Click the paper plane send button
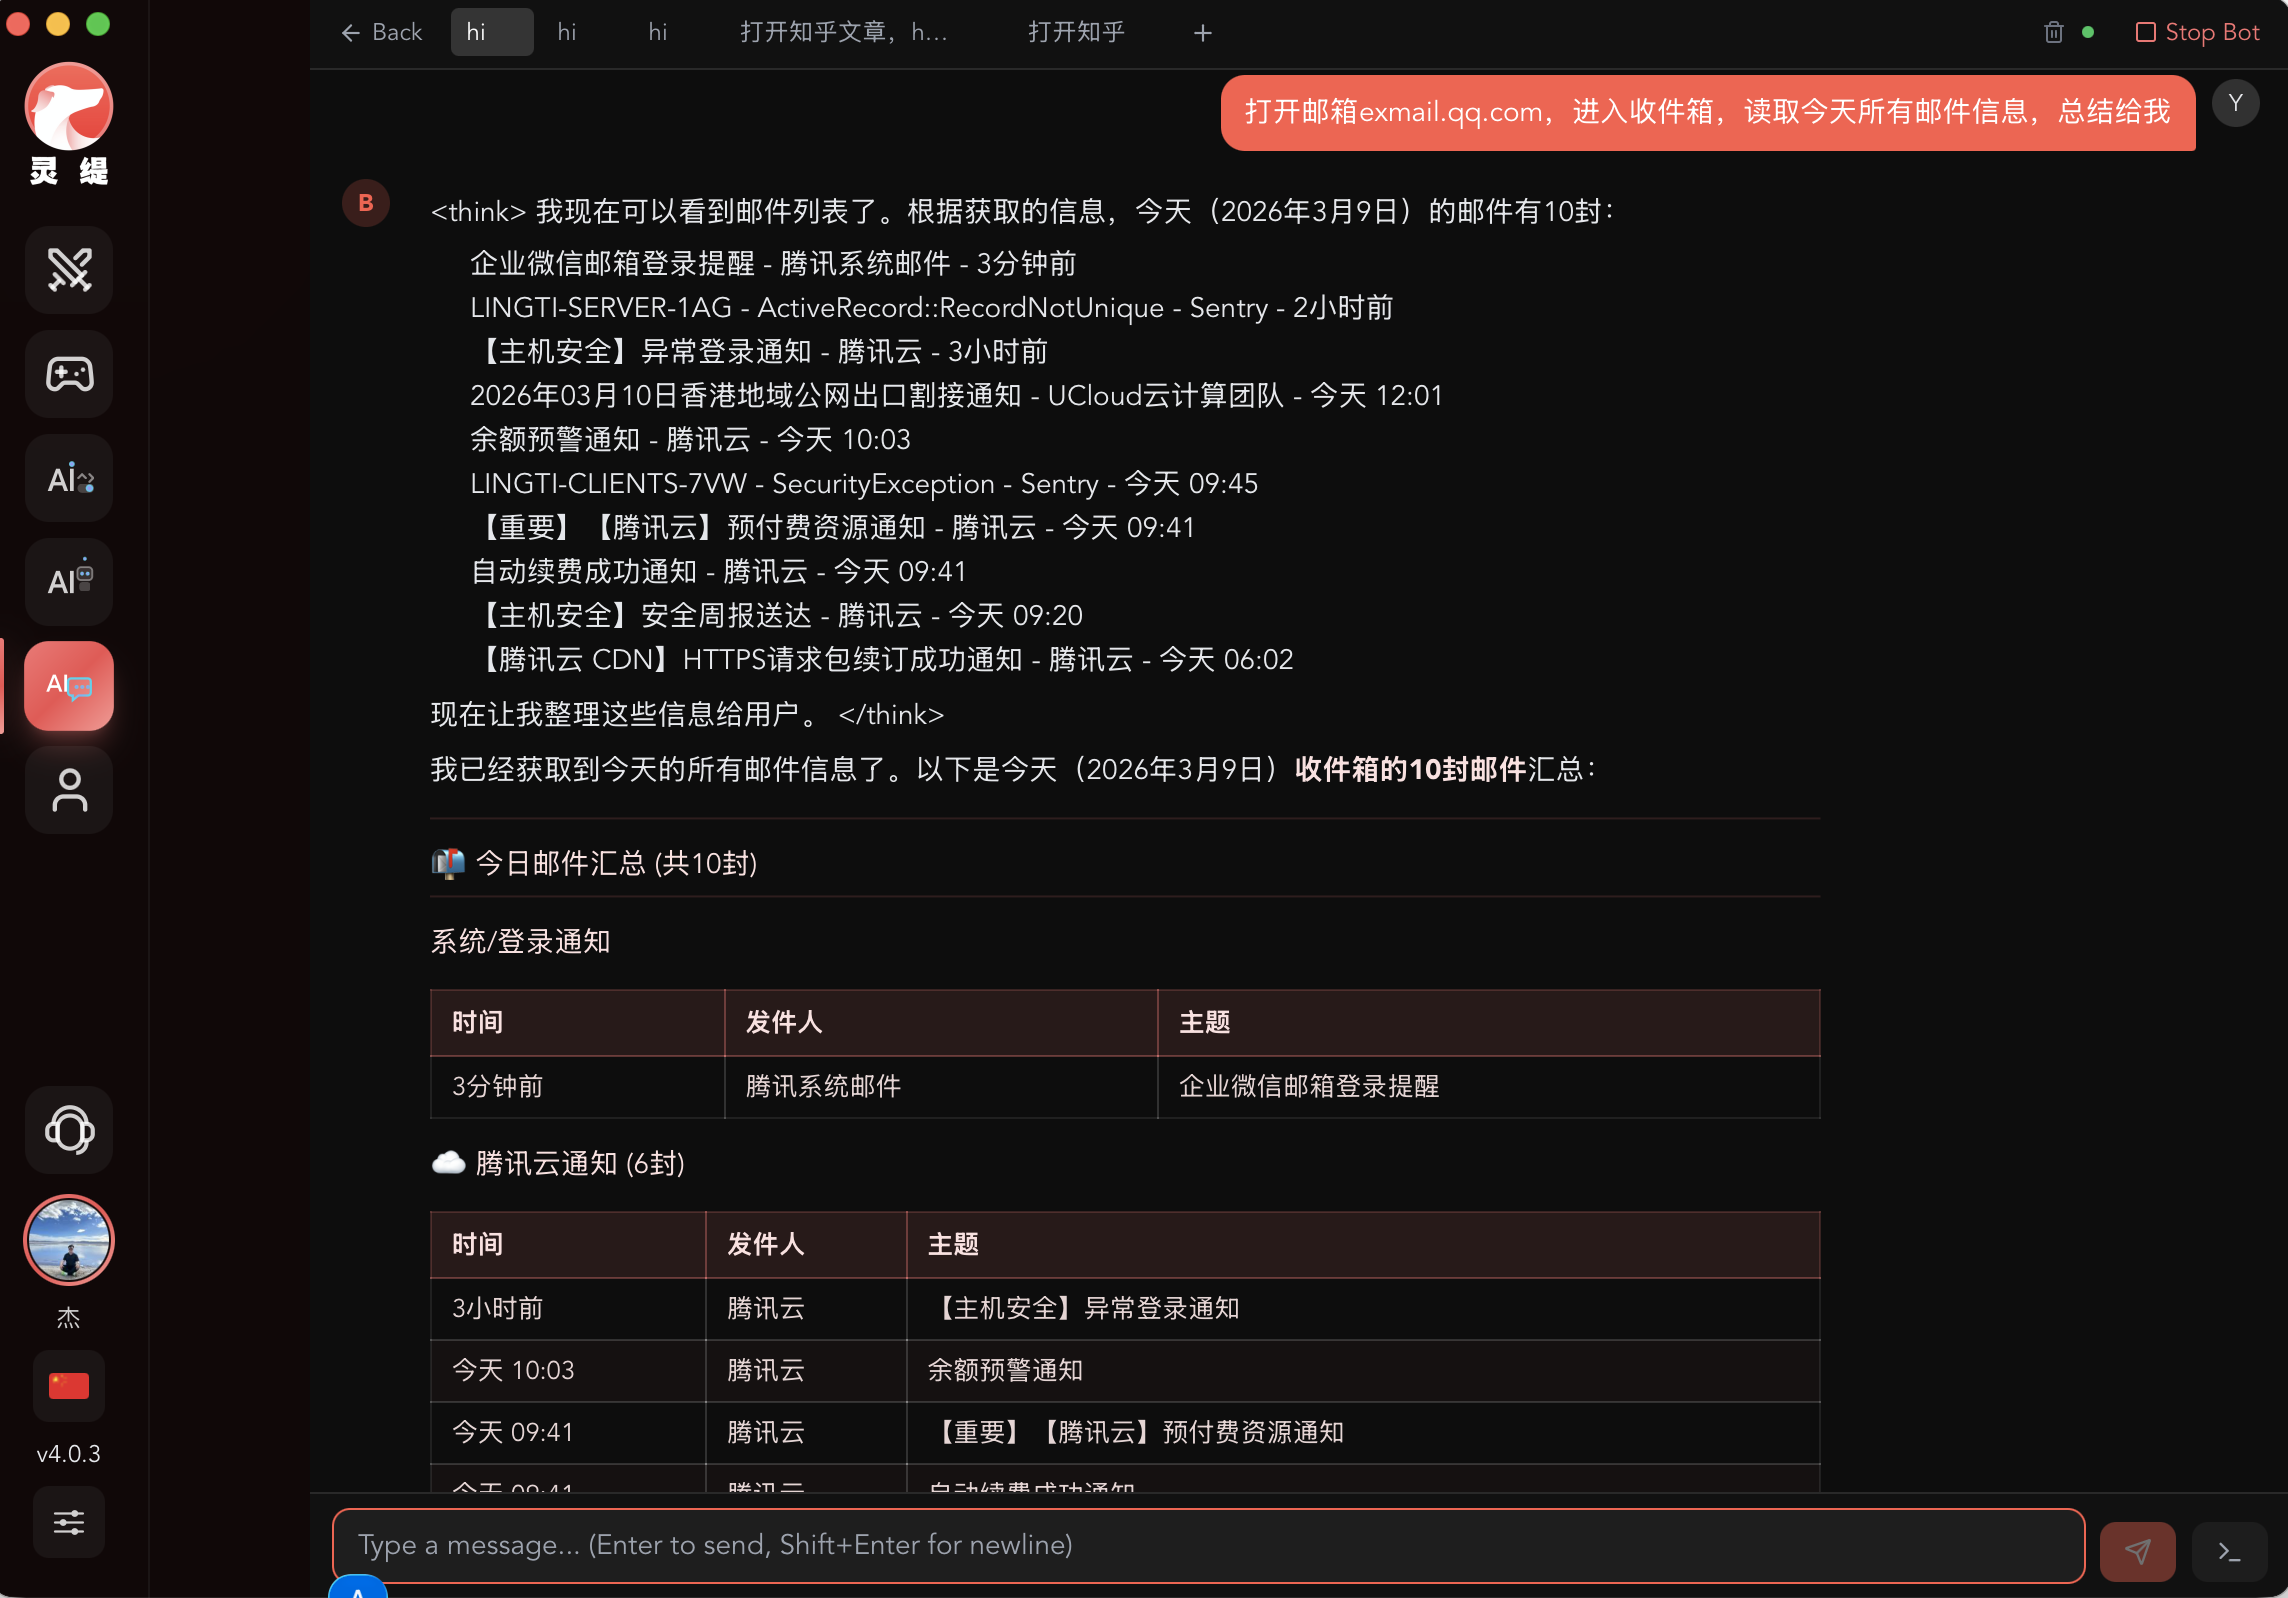Image resolution: width=2288 pixels, height=1598 pixels. [x=2137, y=1551]
